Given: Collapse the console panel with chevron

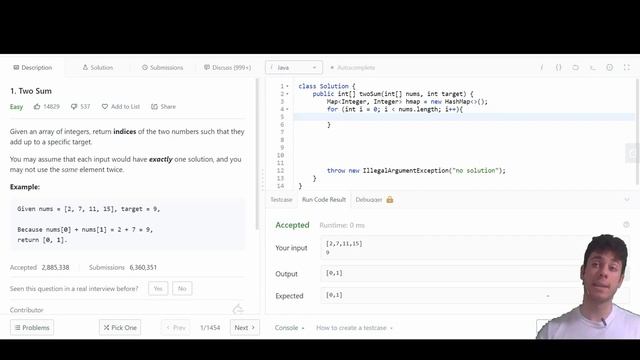Looking at the screenshot, I should 627,200.
